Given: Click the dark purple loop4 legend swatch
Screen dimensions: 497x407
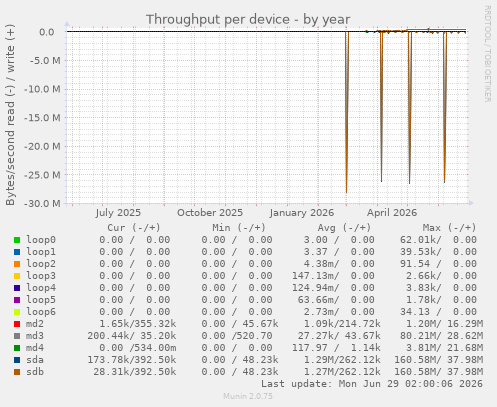Looking at the screenshot, I should [17, 288].
